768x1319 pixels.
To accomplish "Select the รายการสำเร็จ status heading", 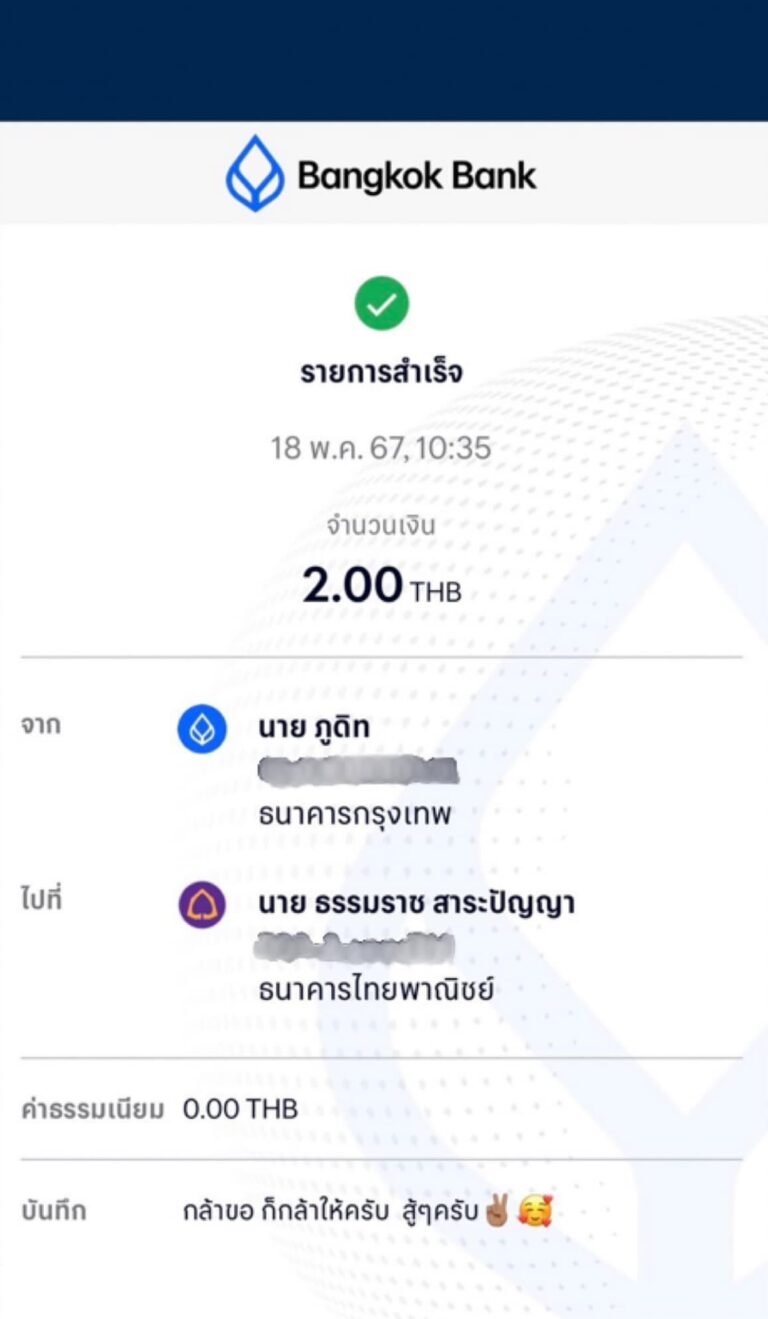I will [x=381, y=373].
